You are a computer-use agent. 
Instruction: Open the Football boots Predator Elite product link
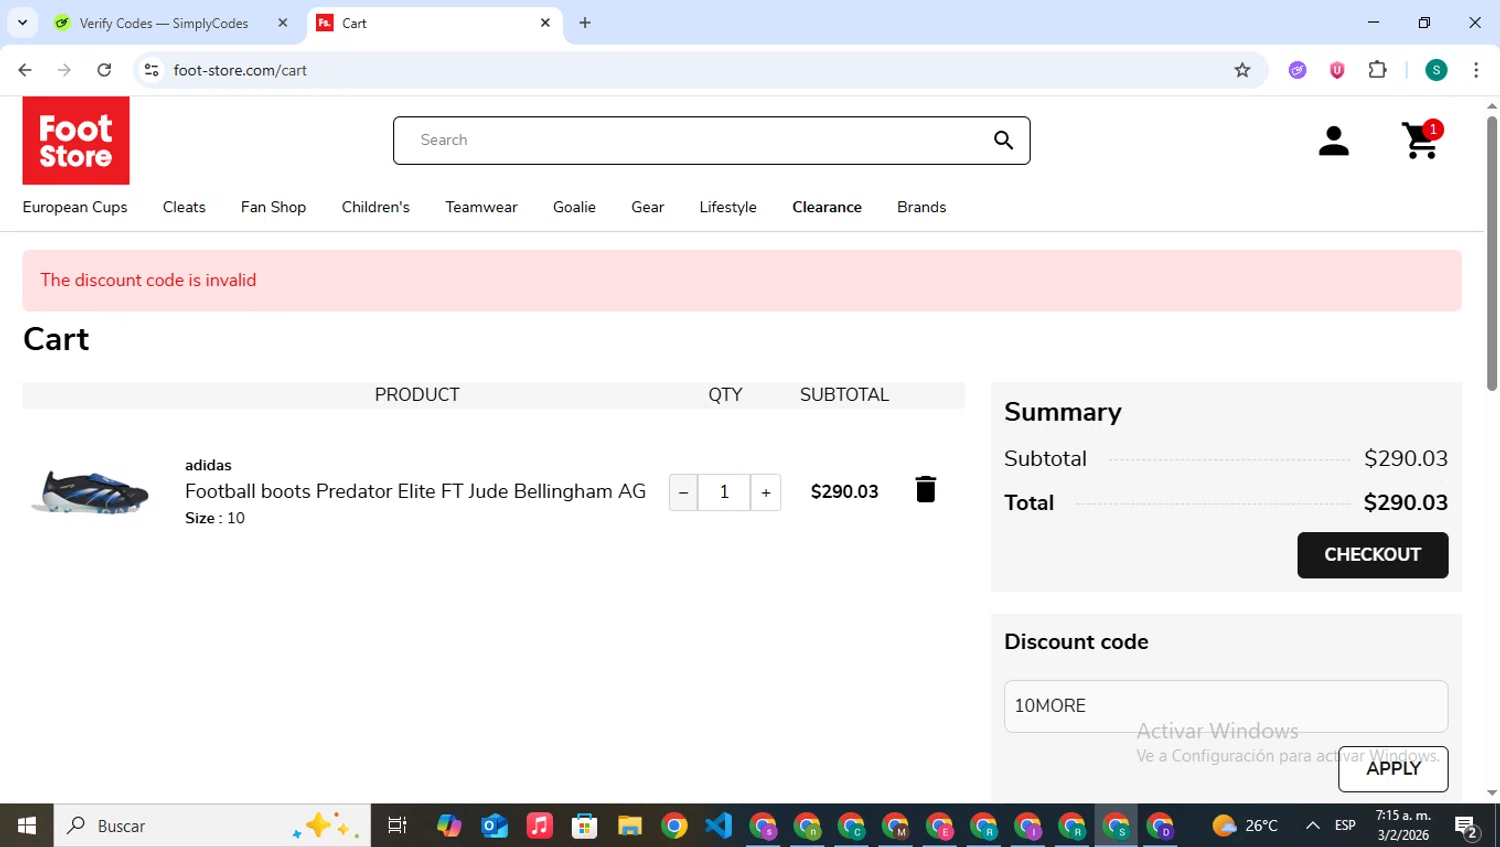pyautogui.click(x=415, y=491)
